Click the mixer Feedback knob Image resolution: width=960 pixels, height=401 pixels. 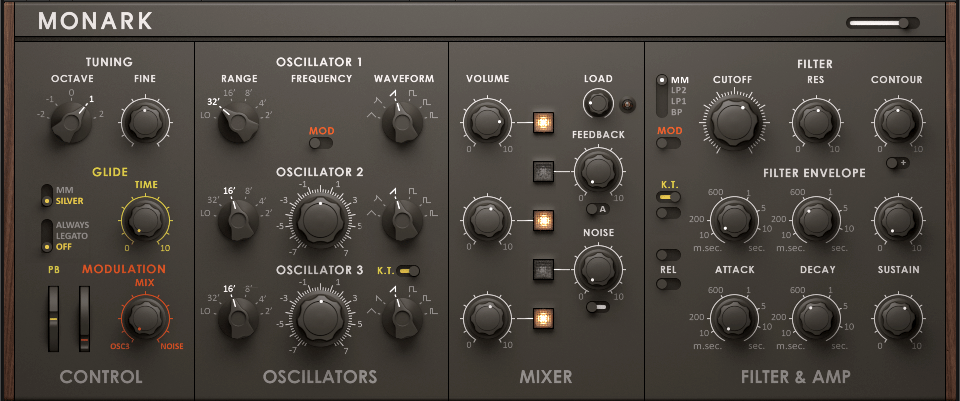[x=598, y=171]
